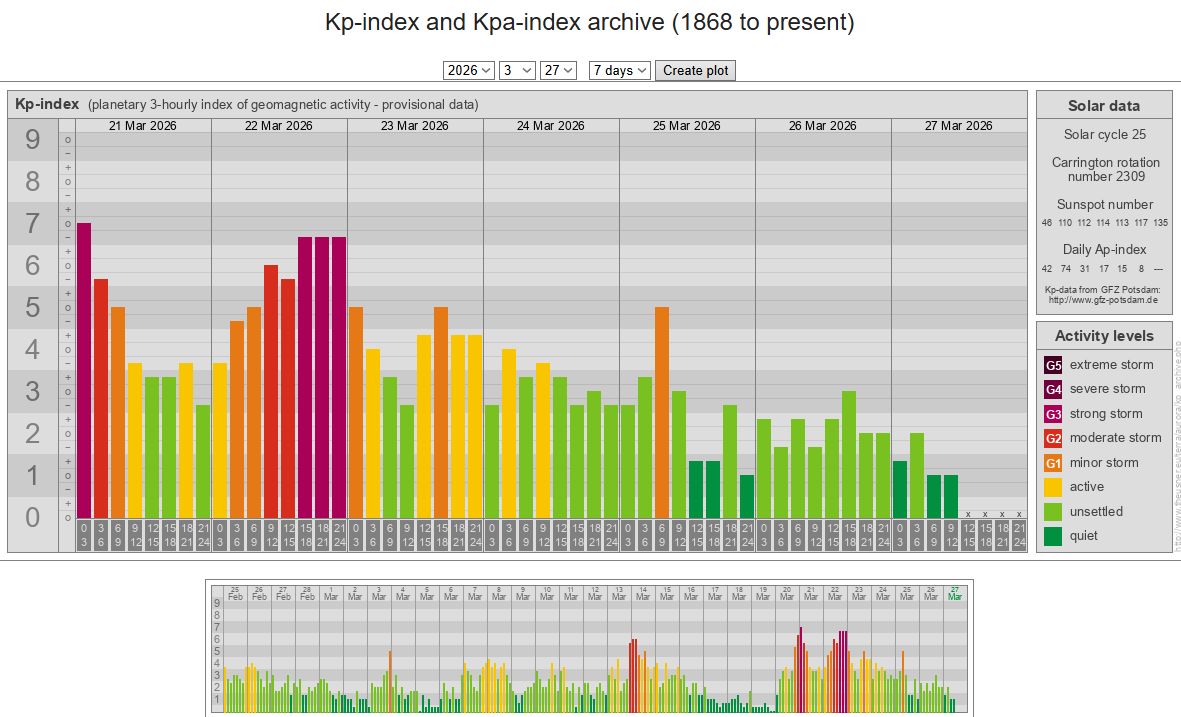Click the Kp scale number 9
Image resolution: width=1181 pixels, height=717 pixels.
pyautogui.click(x=32, y=139)
